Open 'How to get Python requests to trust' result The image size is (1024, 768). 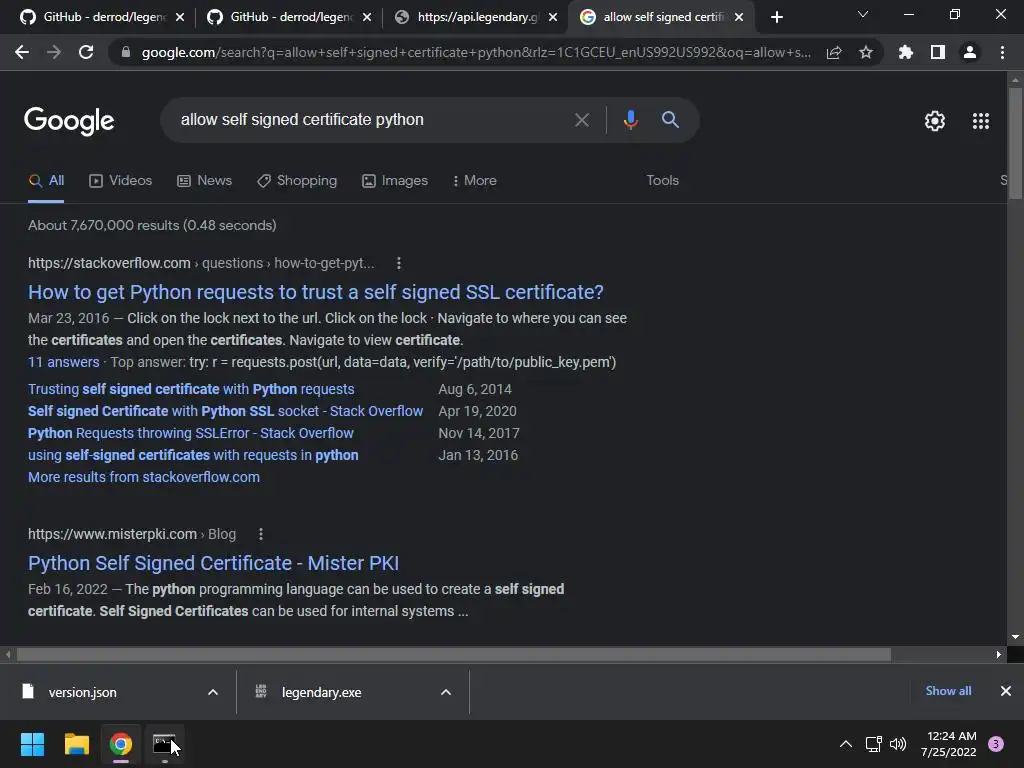coord(315,292)
